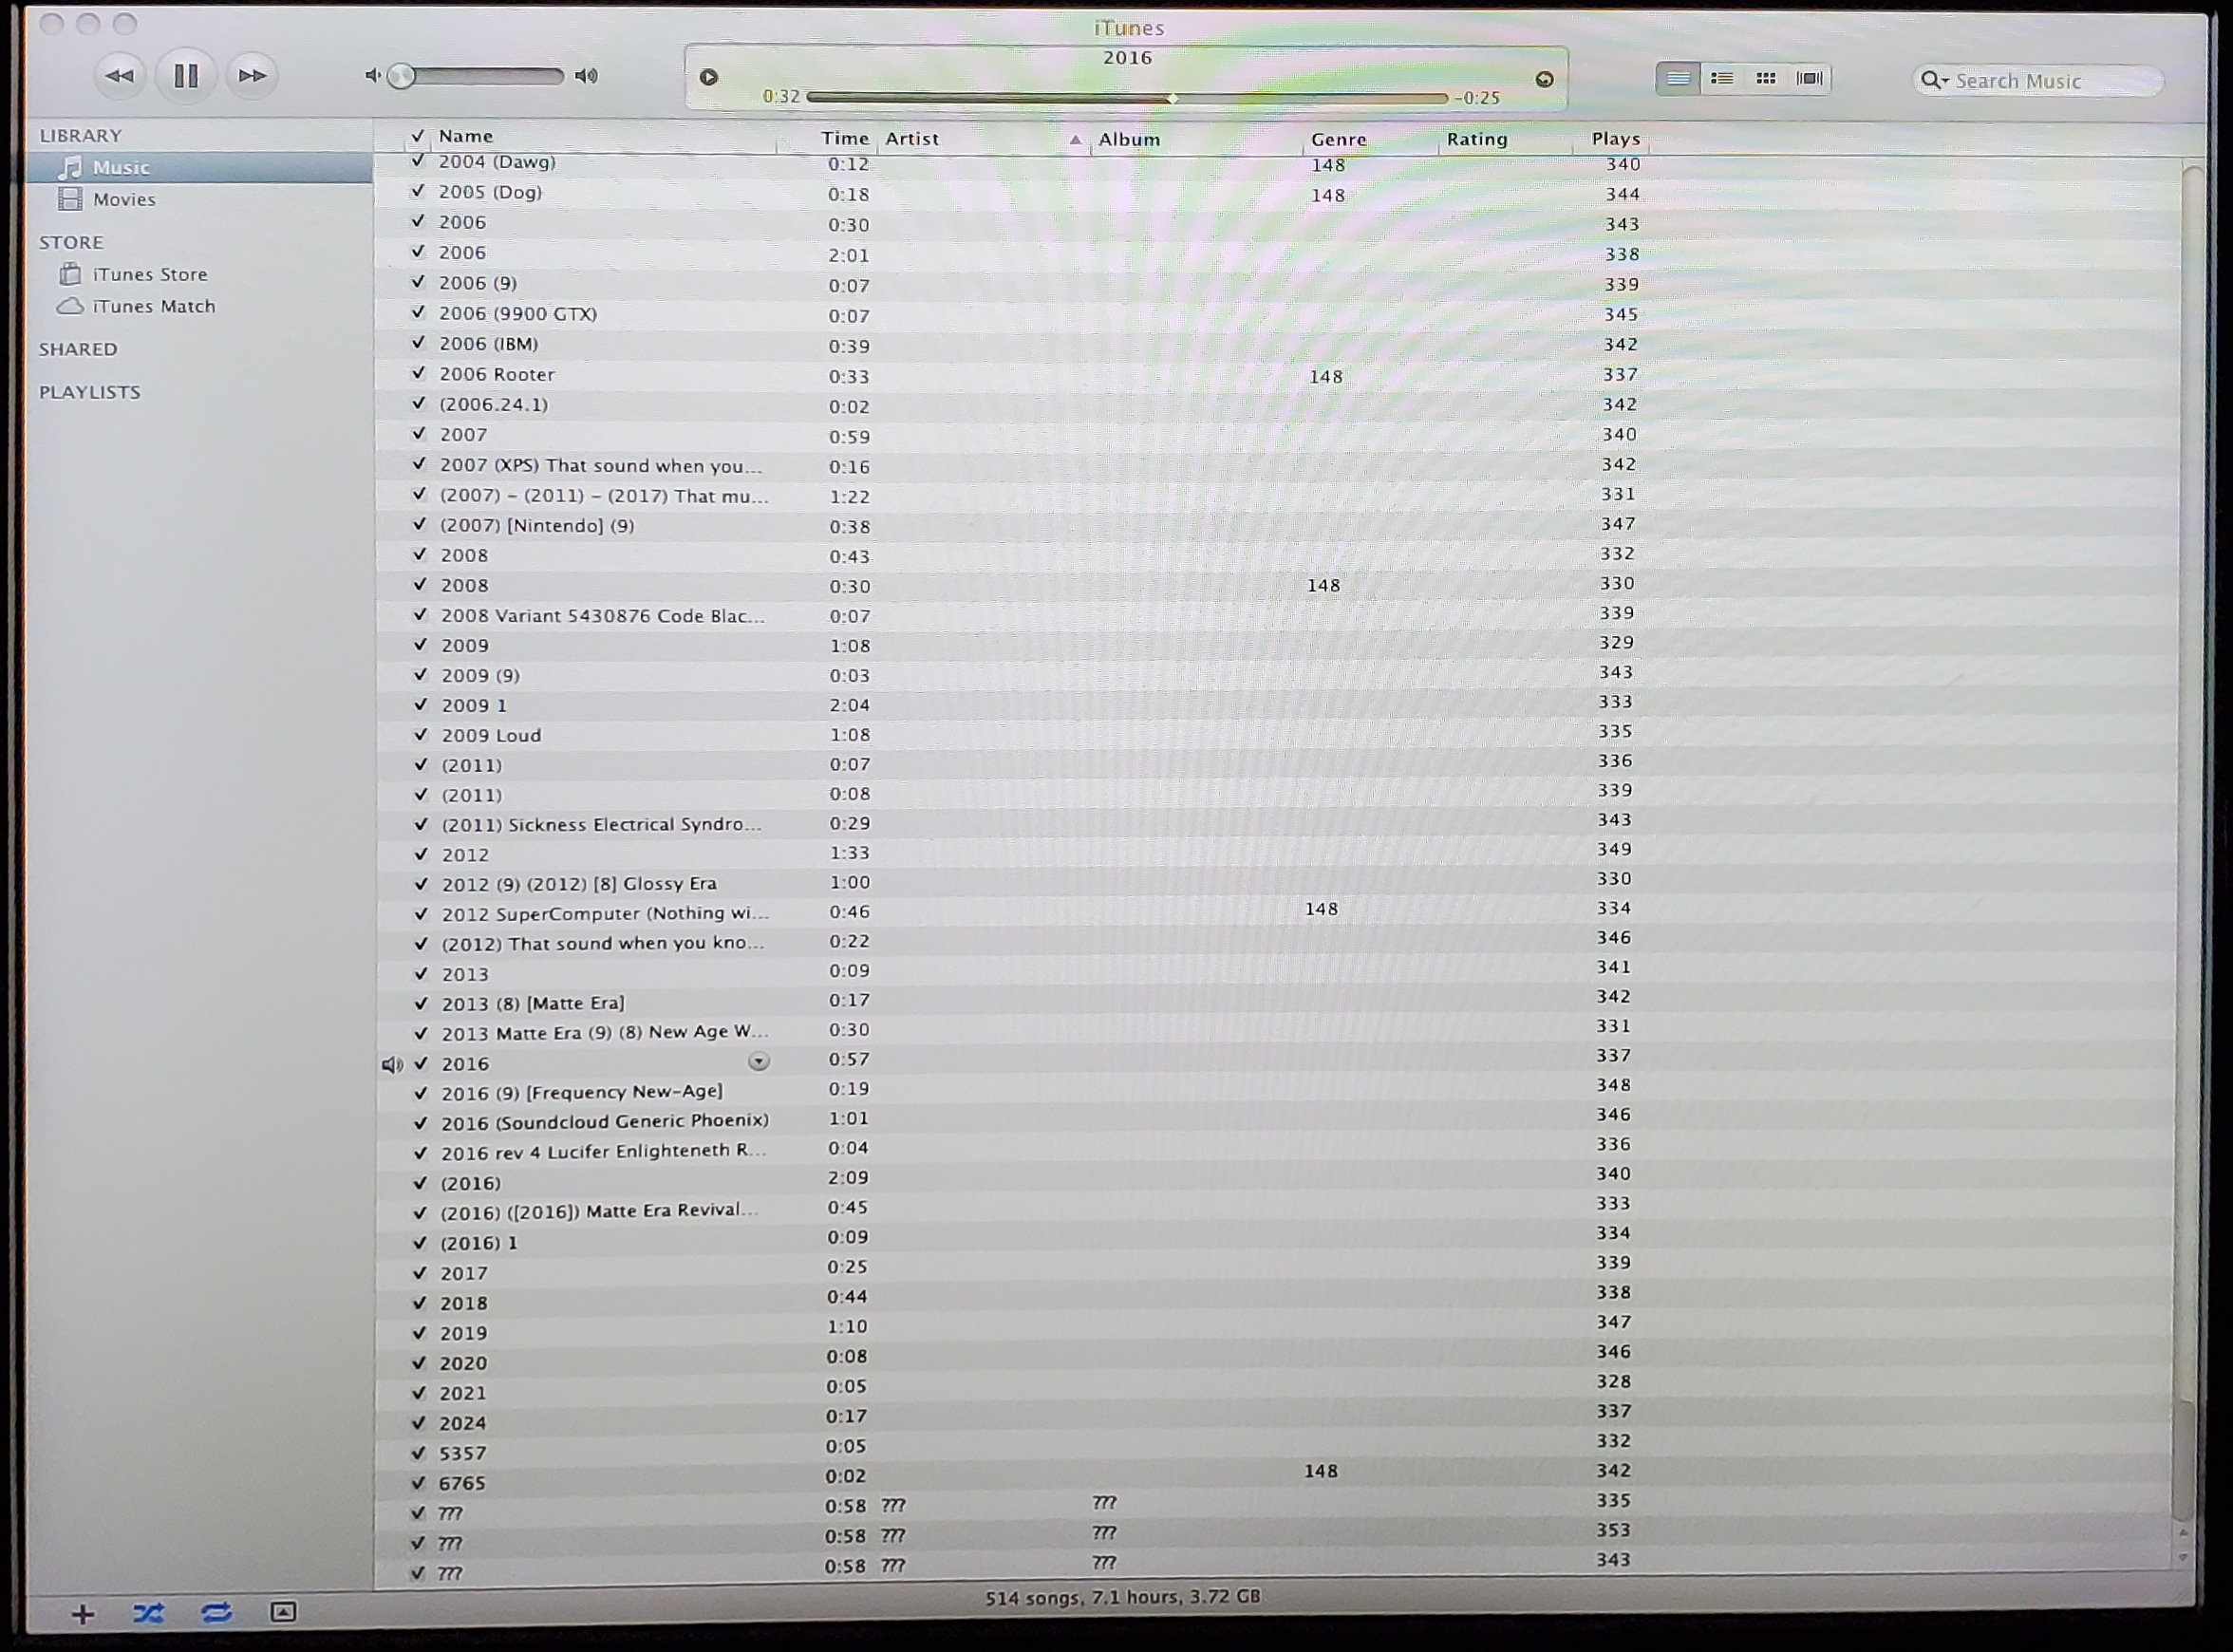The height and width of the screenshot is (1652, 2233).
Task: Collapse the LIBRARY sidebar section
Action: (x=81, y=135)
